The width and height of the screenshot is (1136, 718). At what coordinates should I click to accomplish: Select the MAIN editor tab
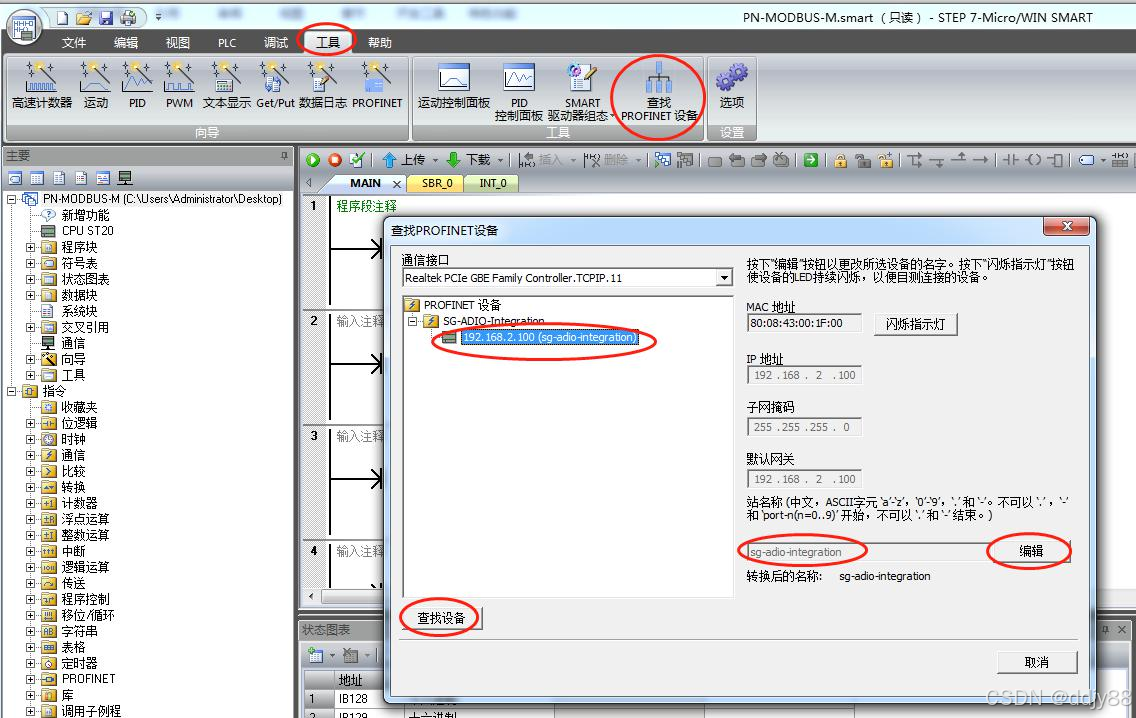(x=366, y=183)
